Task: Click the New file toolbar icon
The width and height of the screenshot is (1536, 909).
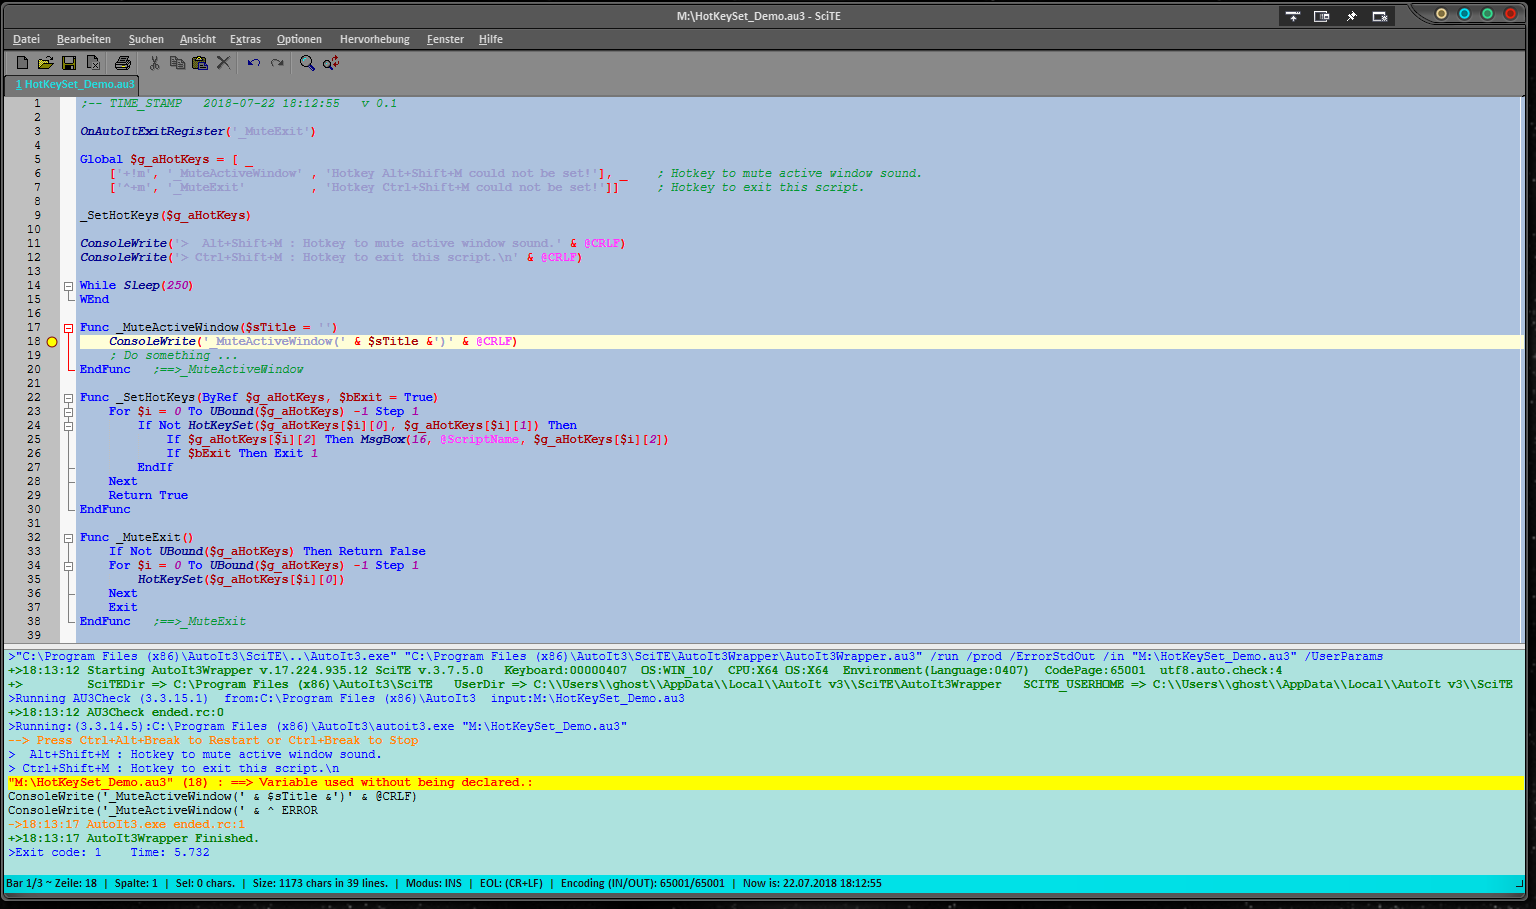Action: [x=22, y=63]
